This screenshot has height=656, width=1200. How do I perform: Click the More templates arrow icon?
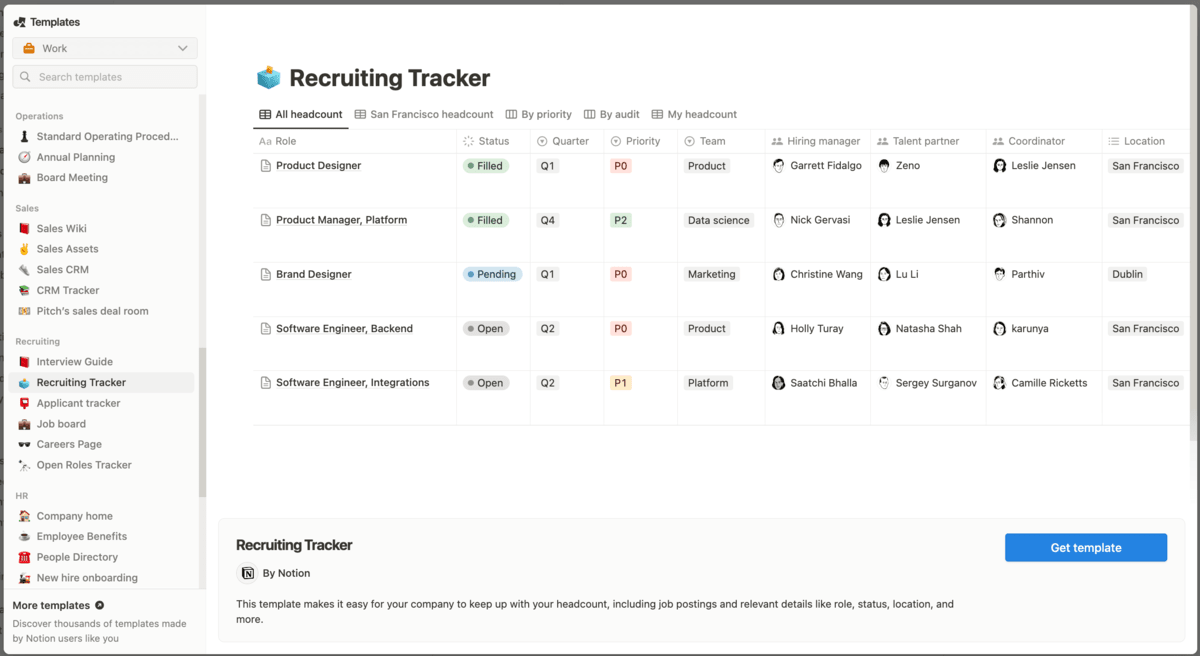point(99,606)
